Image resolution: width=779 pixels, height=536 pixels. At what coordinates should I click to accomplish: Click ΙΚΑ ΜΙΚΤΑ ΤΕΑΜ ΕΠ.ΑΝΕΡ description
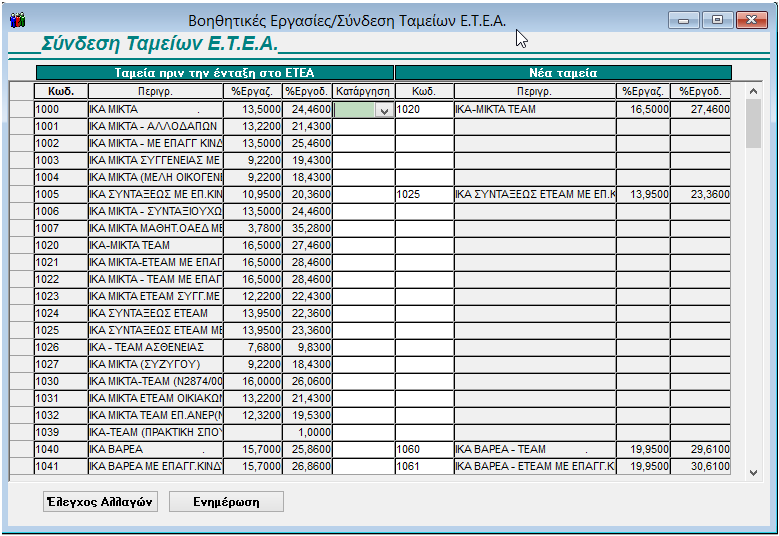point(156,415)
